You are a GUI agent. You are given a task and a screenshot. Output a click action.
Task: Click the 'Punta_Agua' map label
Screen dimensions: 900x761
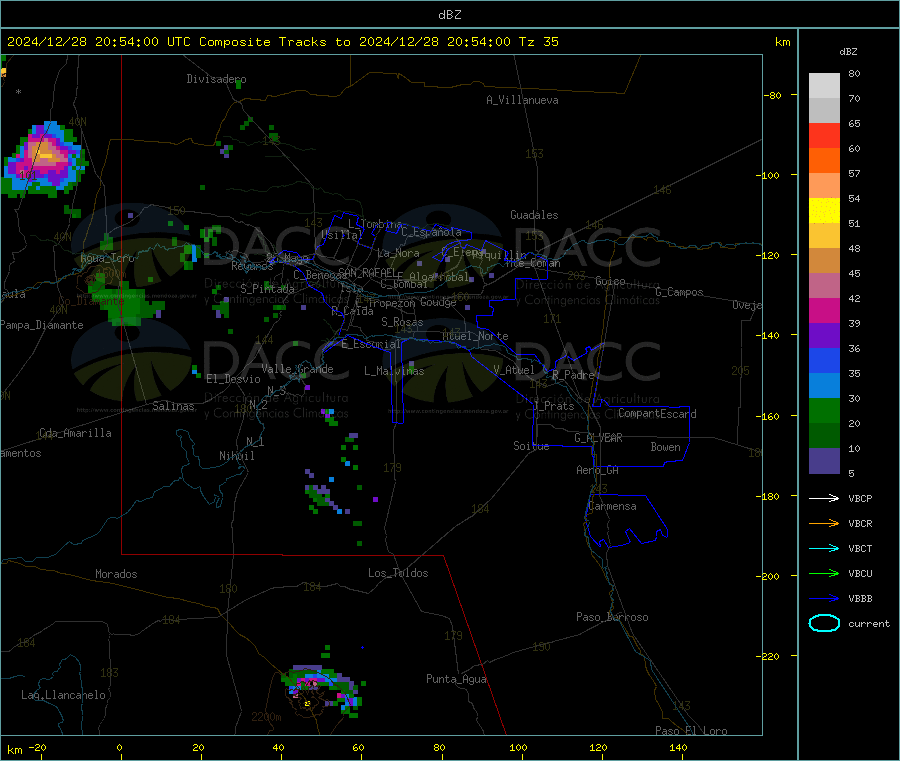pyautogui.click(x=456, y=679)
